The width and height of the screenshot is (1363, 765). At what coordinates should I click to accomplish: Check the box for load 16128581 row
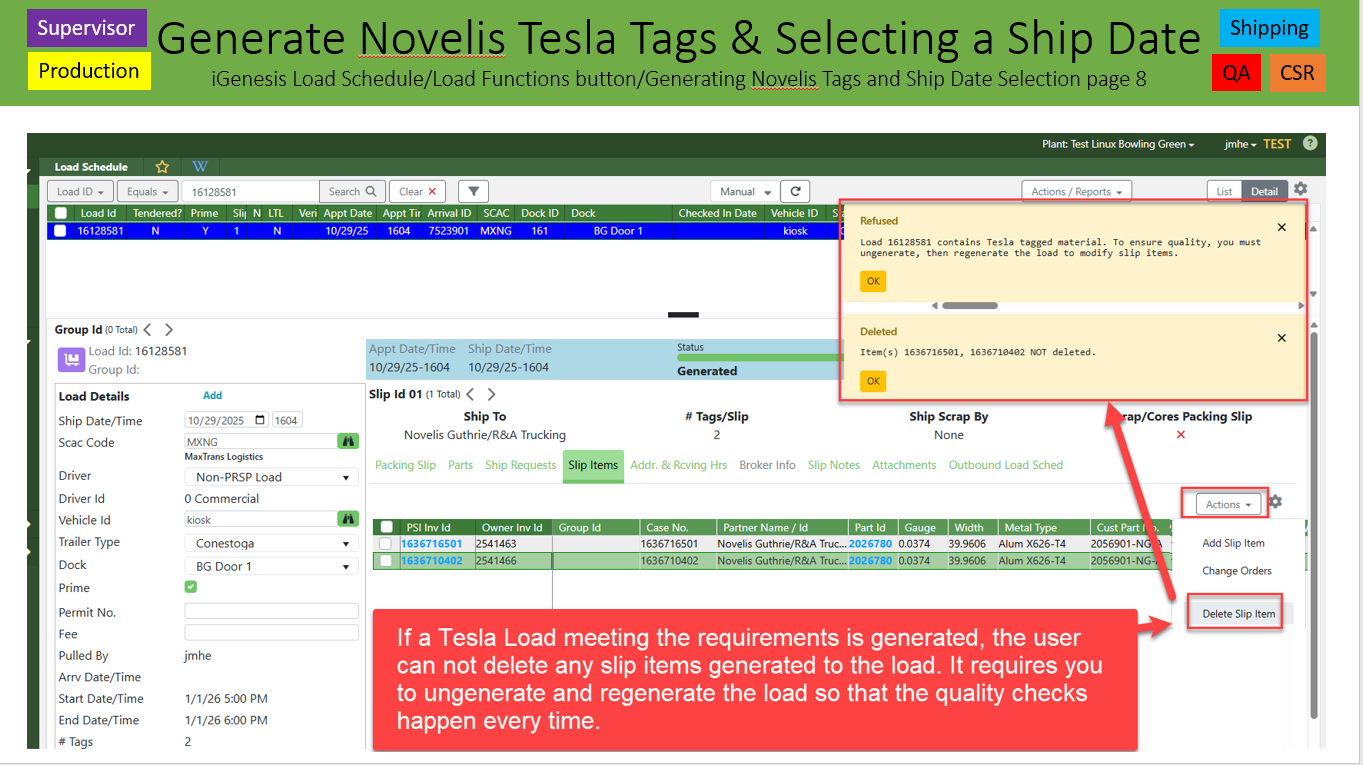[x=61, y=230]
